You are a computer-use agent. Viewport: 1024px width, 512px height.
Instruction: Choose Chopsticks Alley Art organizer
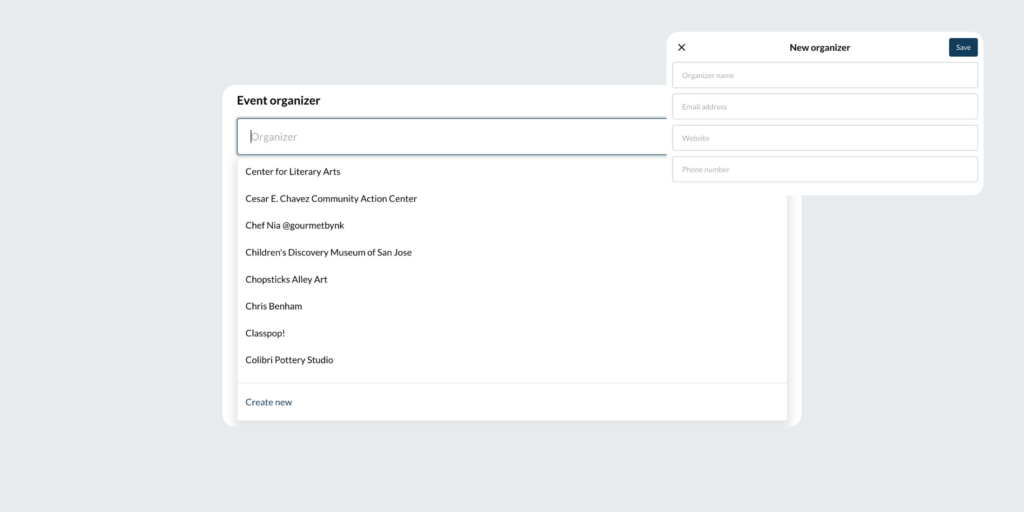(x=286, y=280)
